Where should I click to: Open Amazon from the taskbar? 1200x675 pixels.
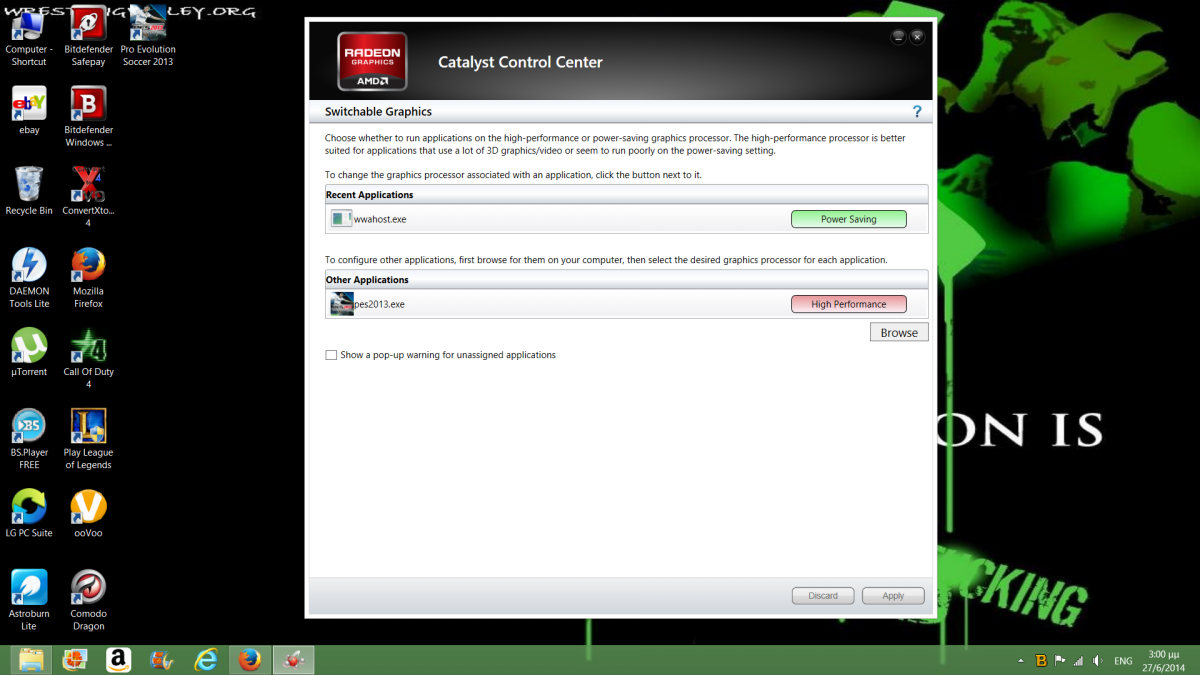pyautogui.click(x=118, y=660)
